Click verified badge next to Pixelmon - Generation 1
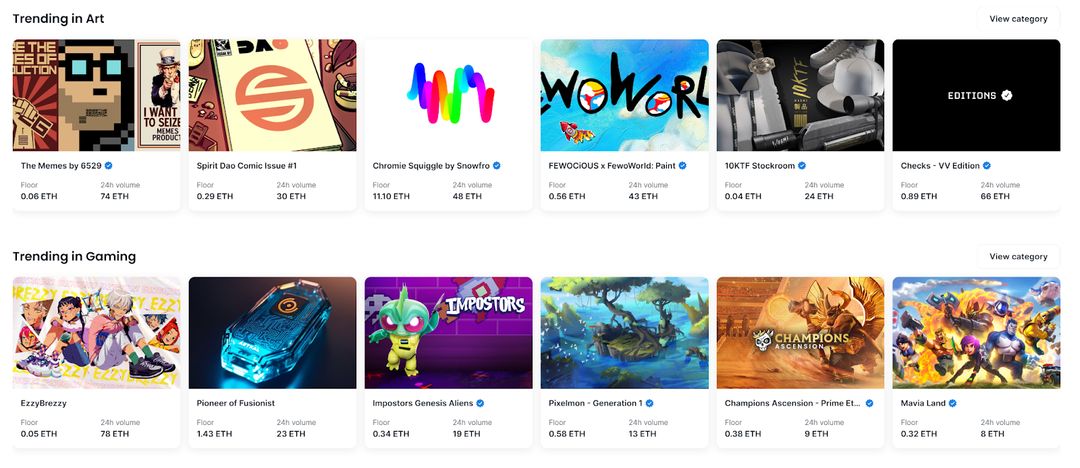 point(649,403)
